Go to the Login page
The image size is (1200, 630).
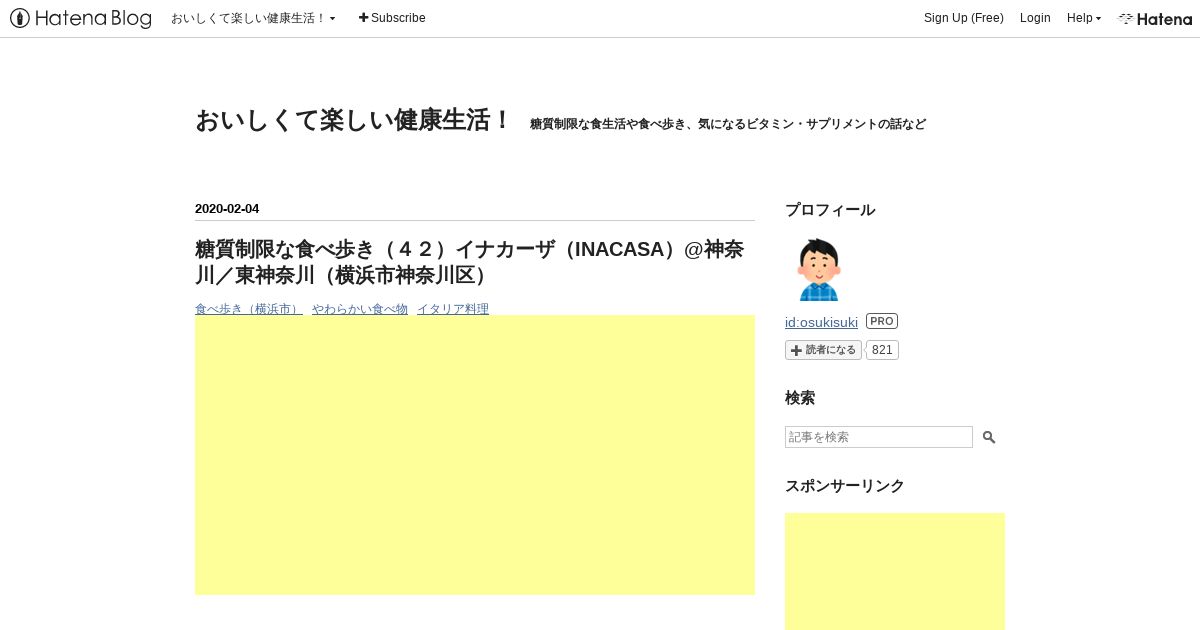1035,18
